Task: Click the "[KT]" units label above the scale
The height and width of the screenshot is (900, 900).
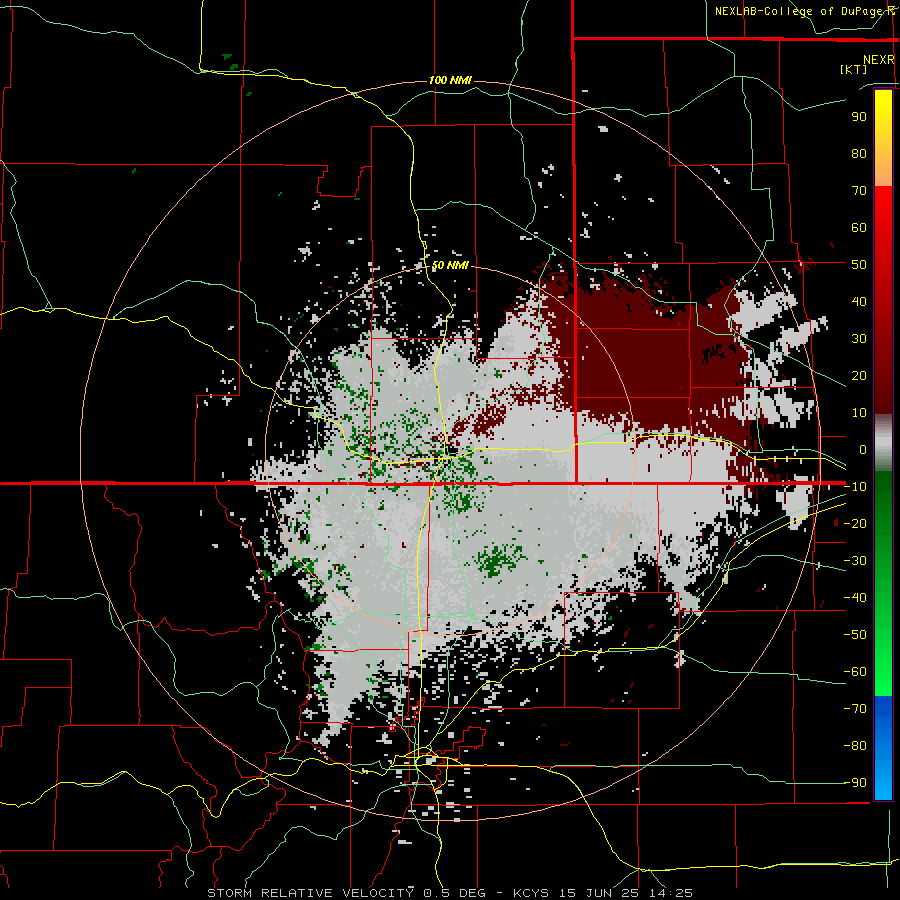Action: [854, 69]
